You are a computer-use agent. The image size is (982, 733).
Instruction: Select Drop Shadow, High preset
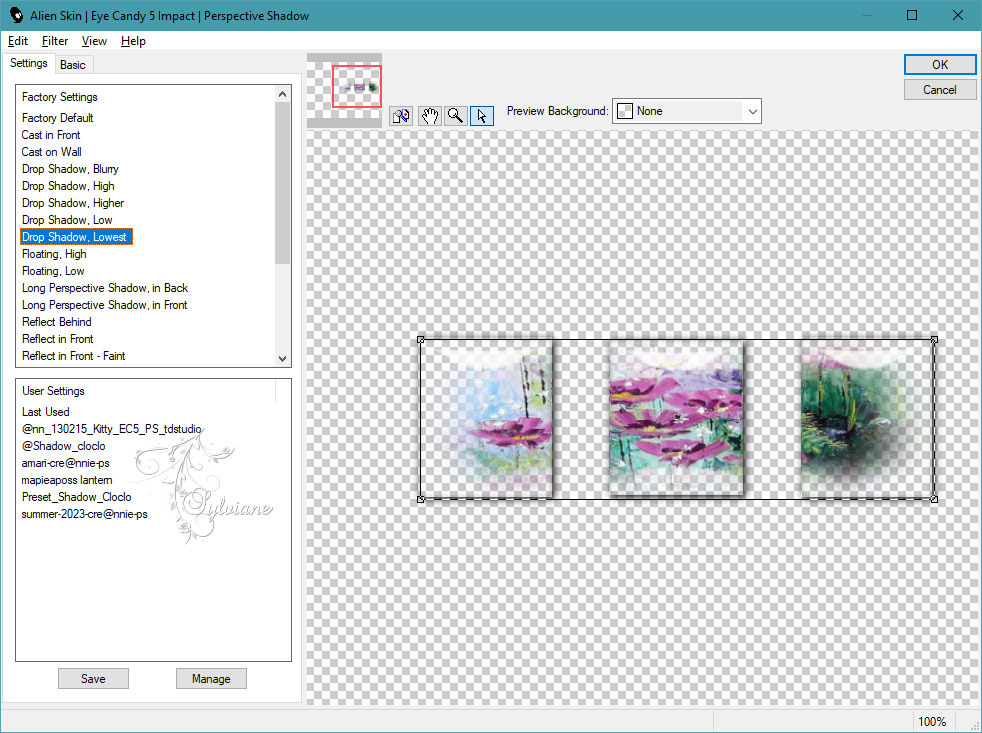(68, 185)
